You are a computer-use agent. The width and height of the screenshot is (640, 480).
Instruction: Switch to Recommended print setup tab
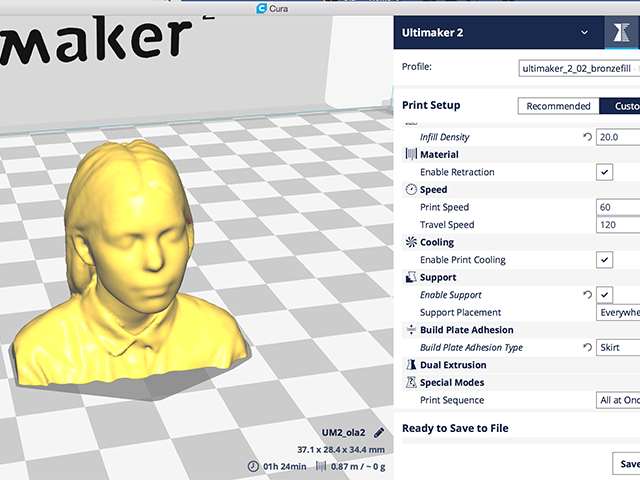(558, 106)
